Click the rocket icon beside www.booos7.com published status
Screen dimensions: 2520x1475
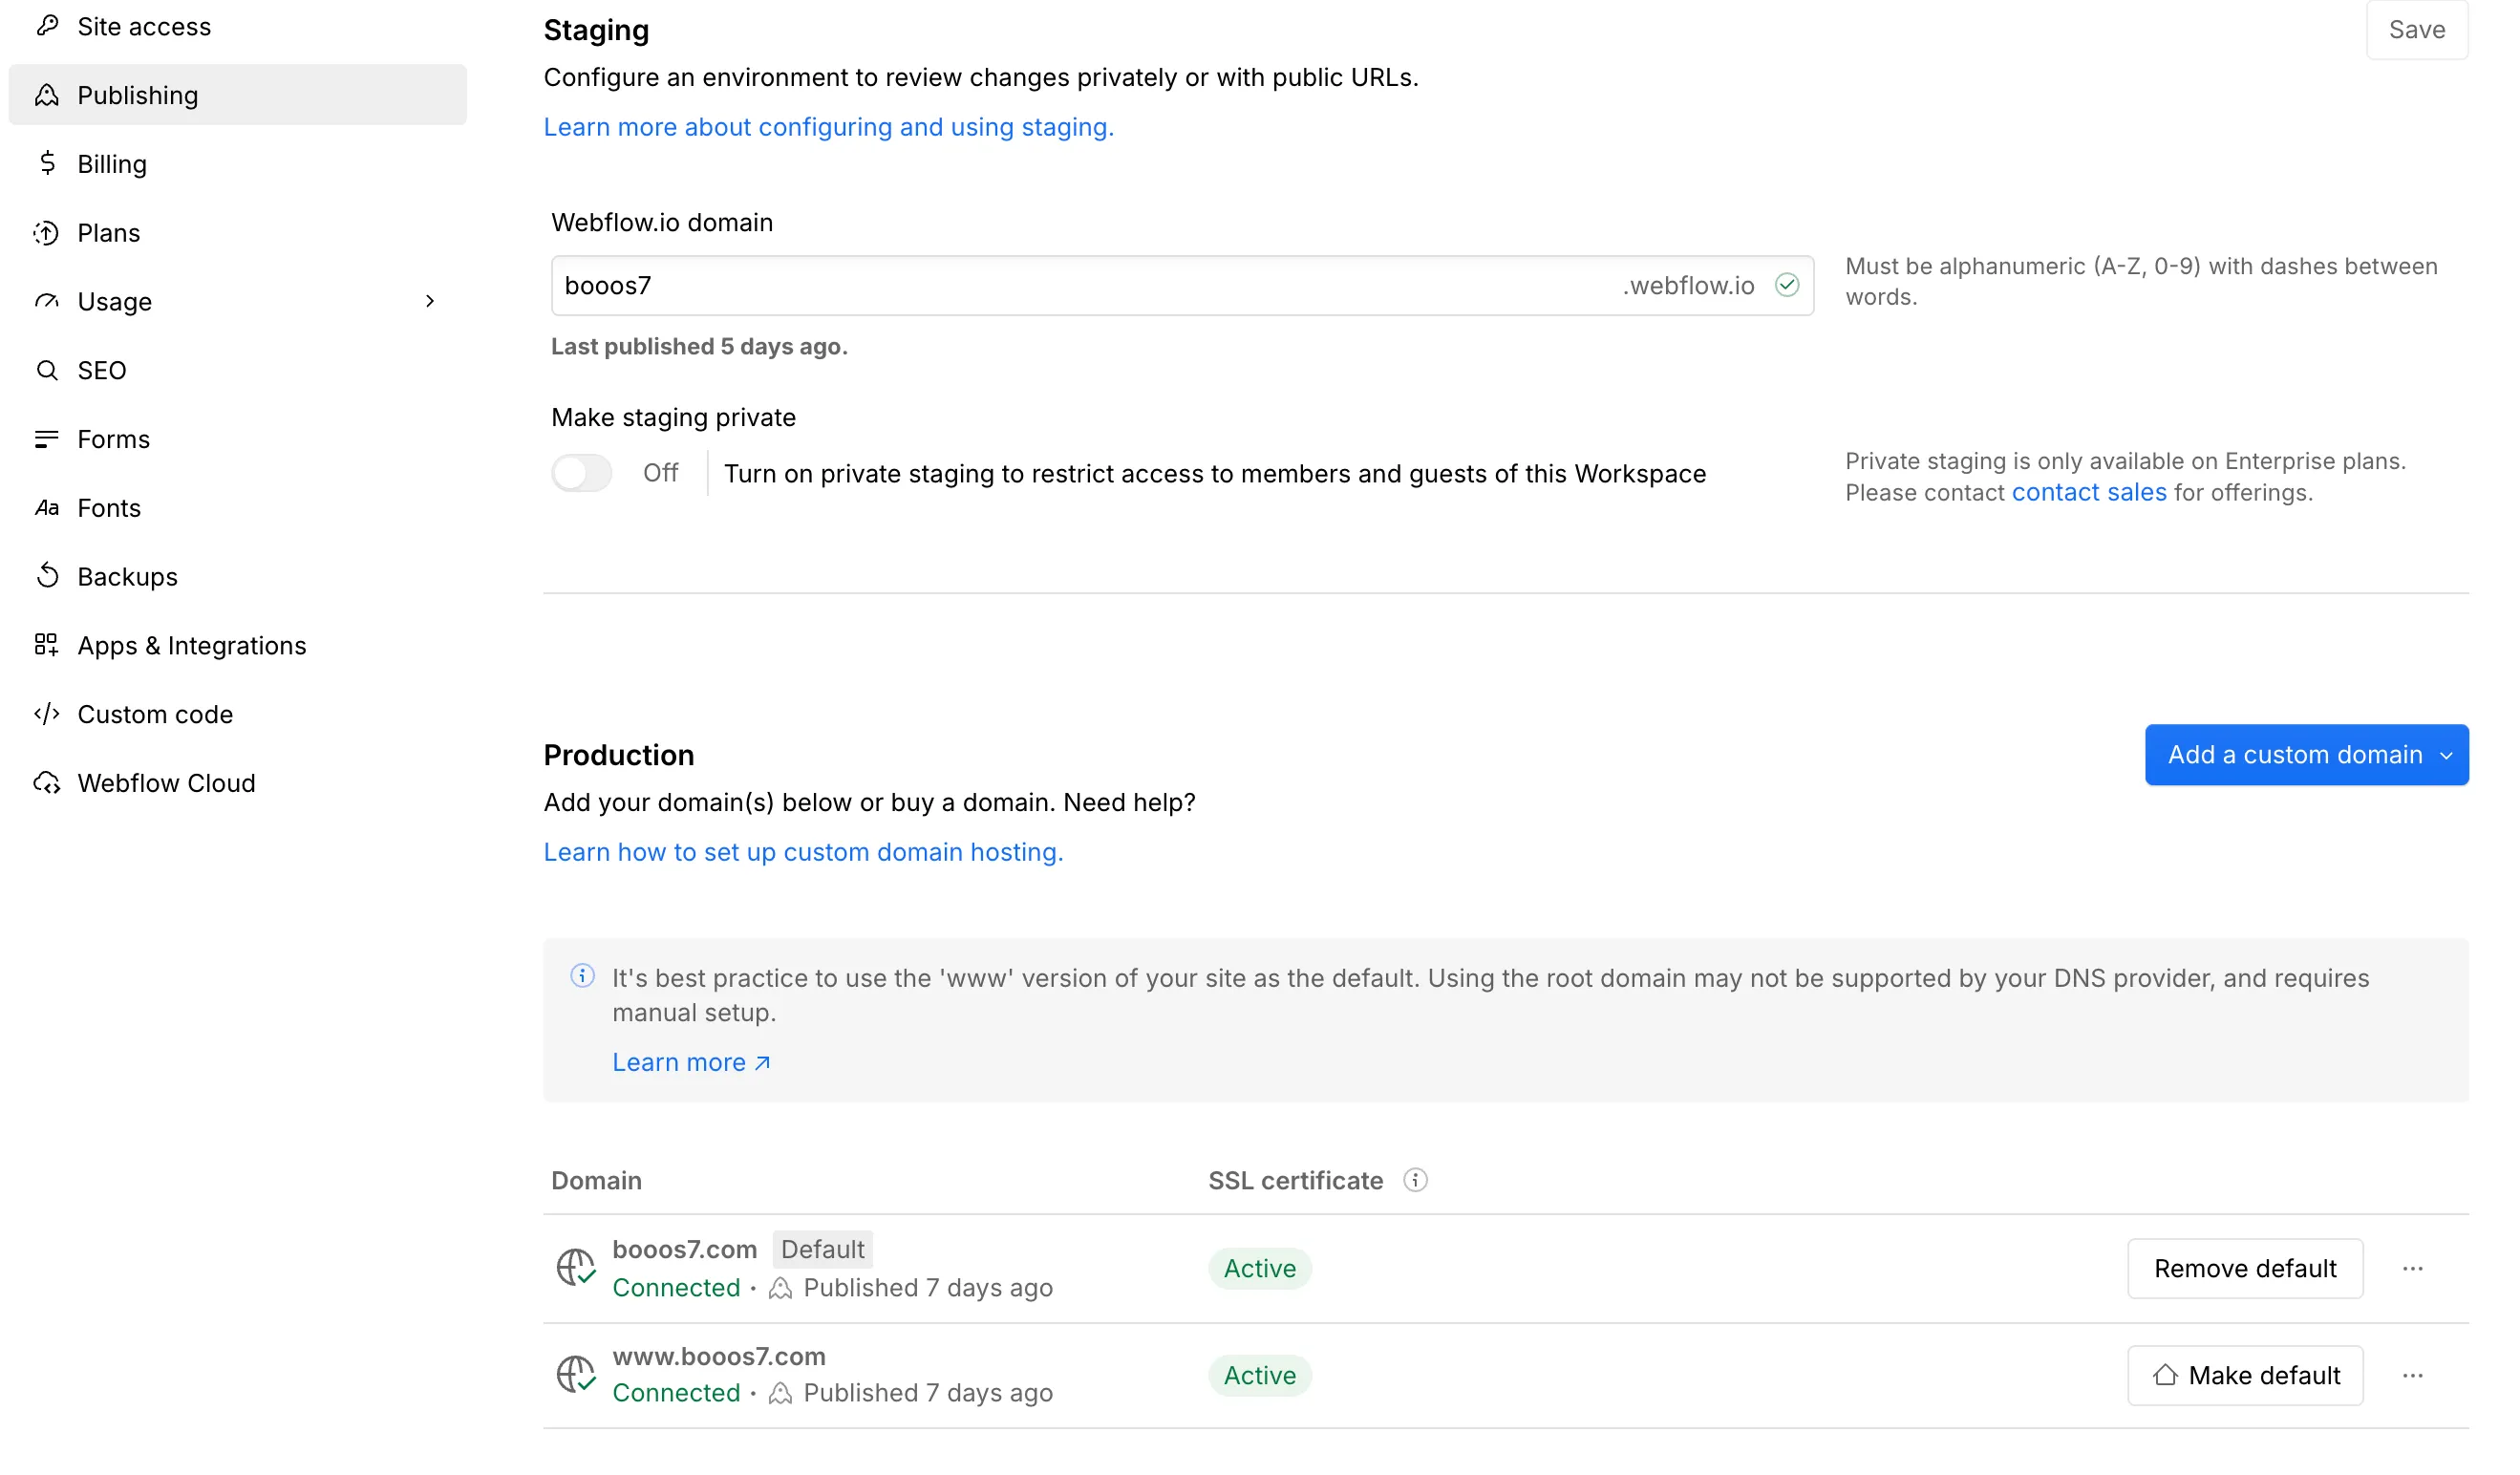(x=782, y=1395)
